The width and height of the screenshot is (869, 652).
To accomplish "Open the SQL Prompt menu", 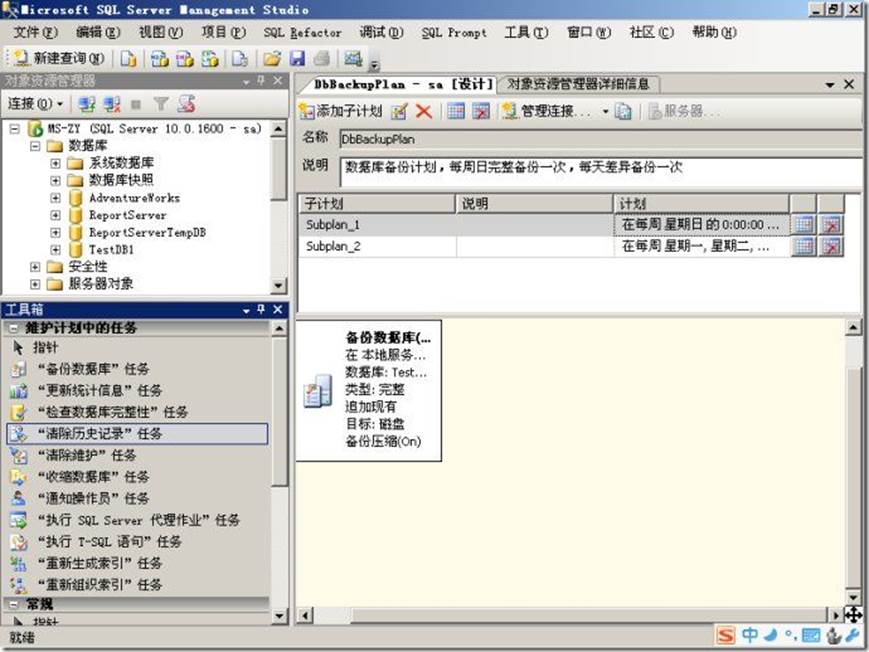I will tap(452, 32).
